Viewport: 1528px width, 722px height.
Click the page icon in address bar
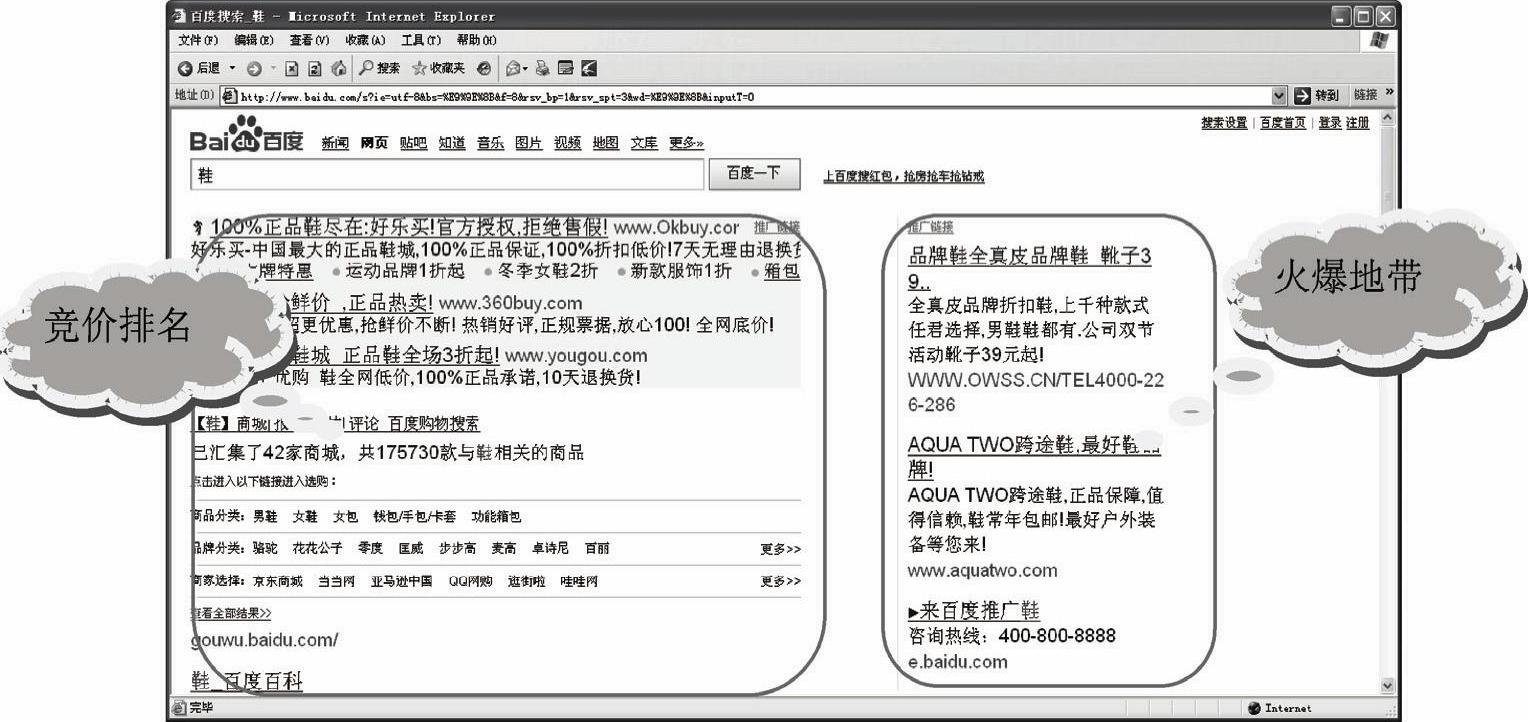click(x=229, y=96)
